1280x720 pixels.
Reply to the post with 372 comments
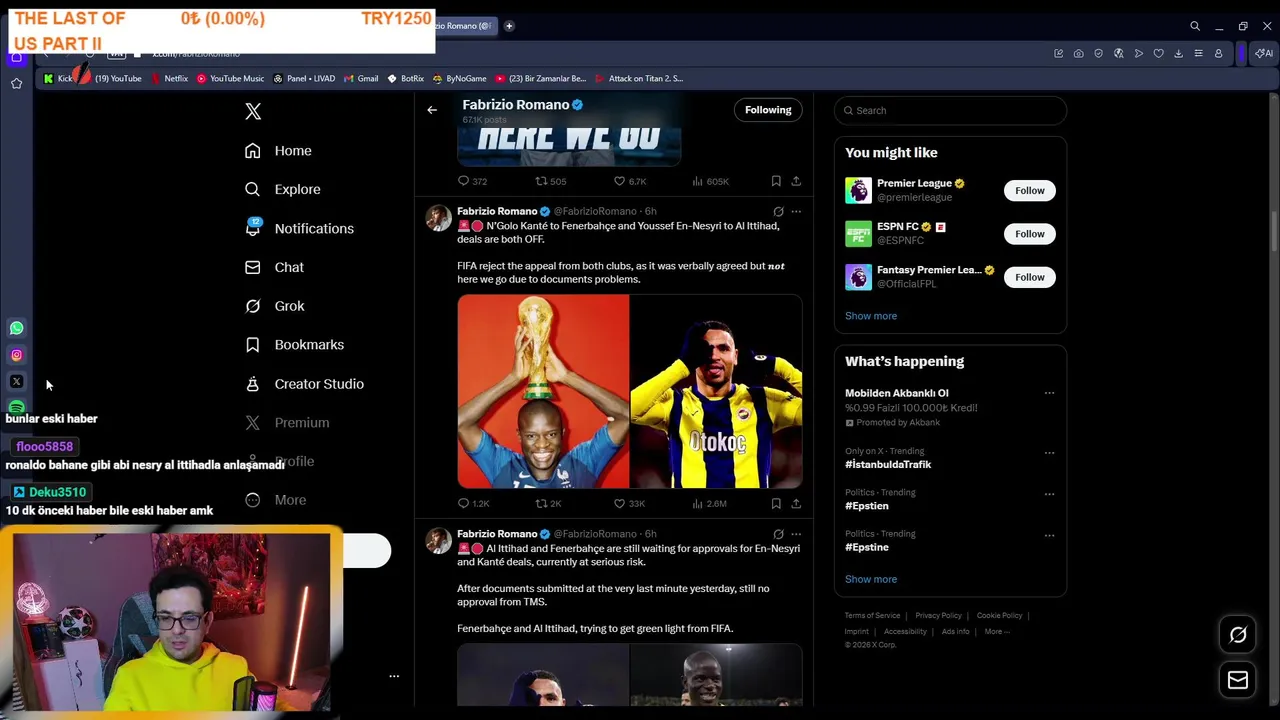pos(472,181)
